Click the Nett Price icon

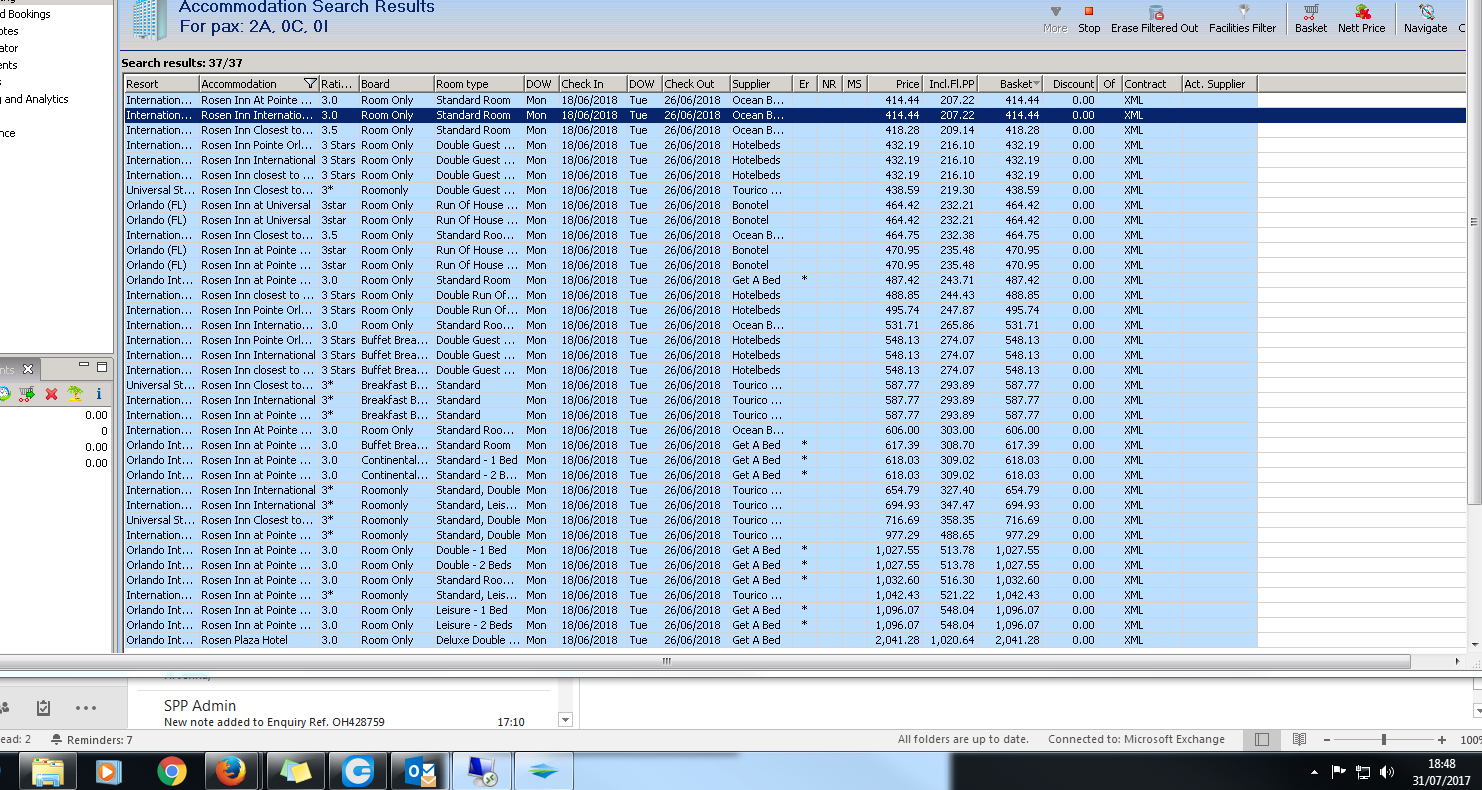click(1362, 12)
